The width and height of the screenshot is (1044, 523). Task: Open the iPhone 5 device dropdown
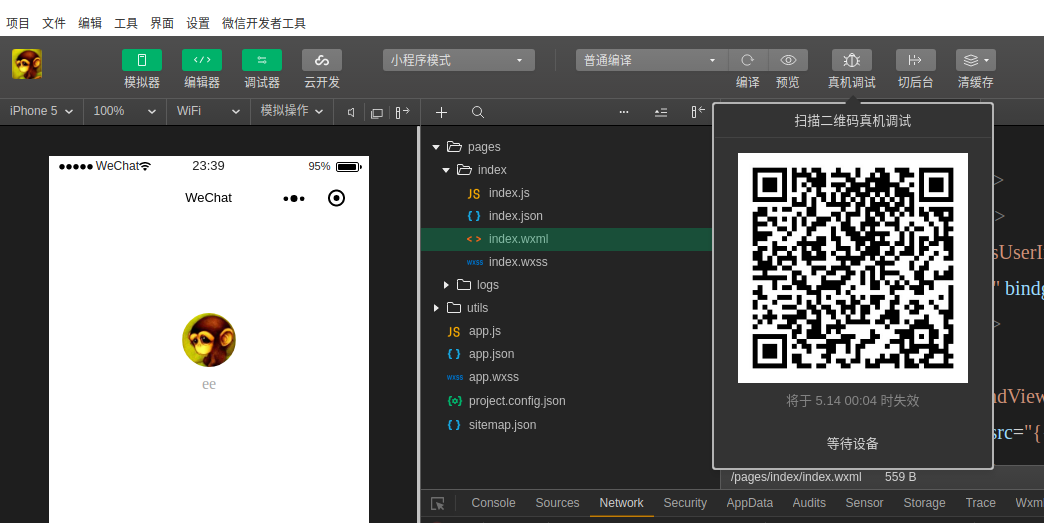coord(41,111)
